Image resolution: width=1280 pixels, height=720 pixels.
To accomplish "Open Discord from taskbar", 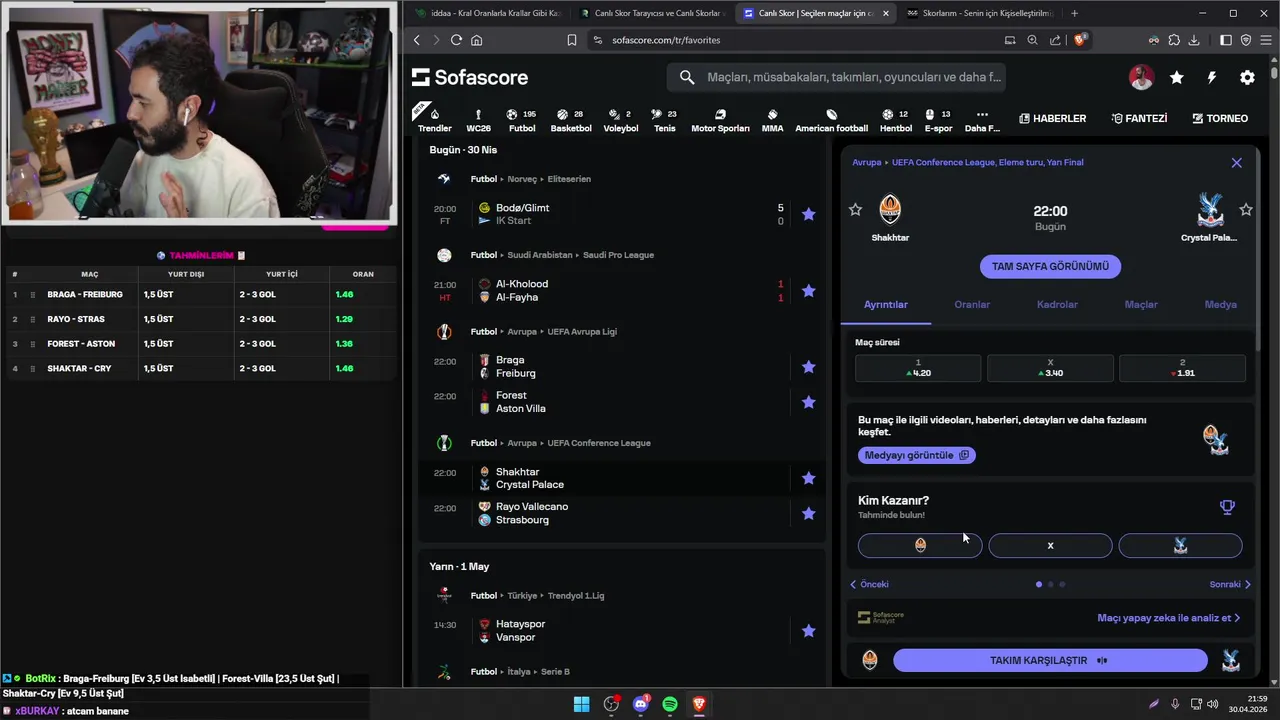I will 640,704.
